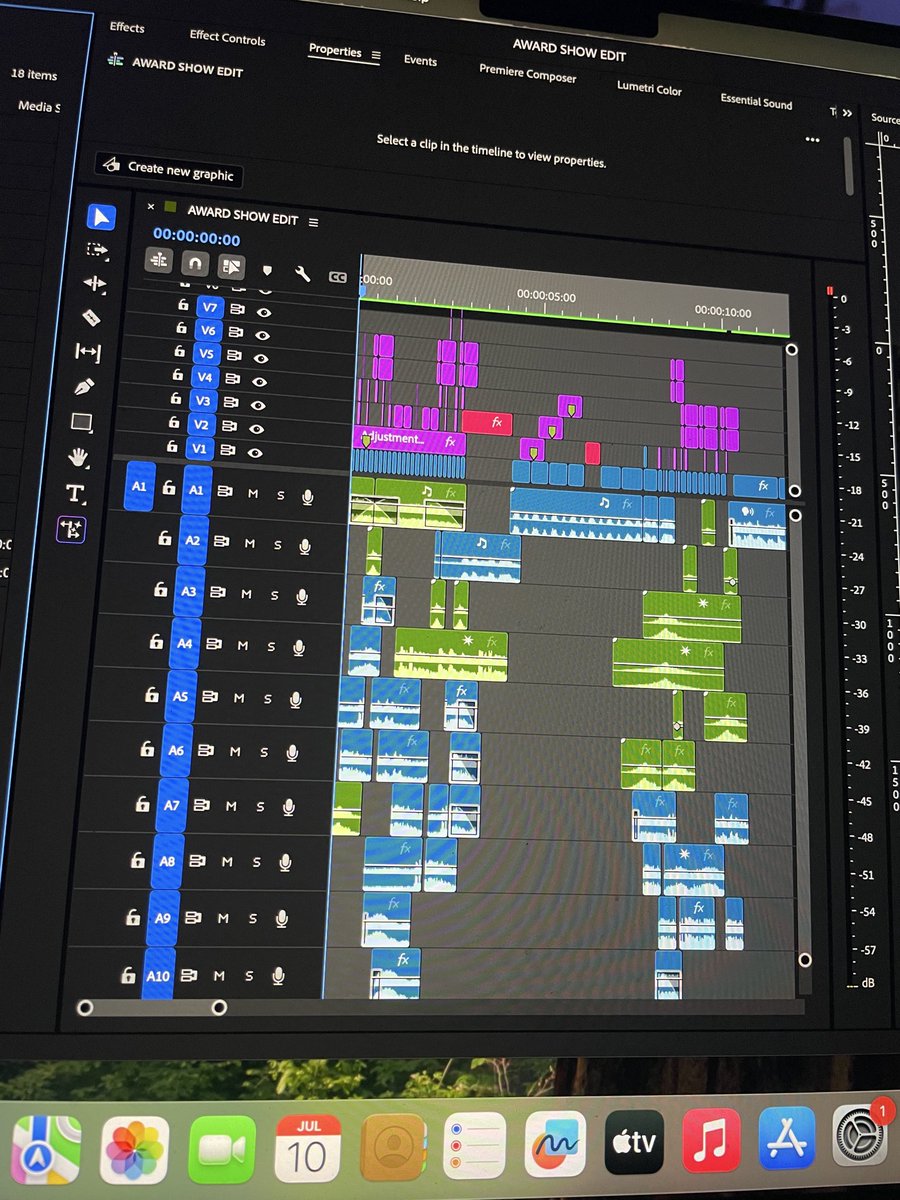Screen dimensions: 900x1200
Task: Enable voice-over record on A3
Action: [x=301, y=597]
